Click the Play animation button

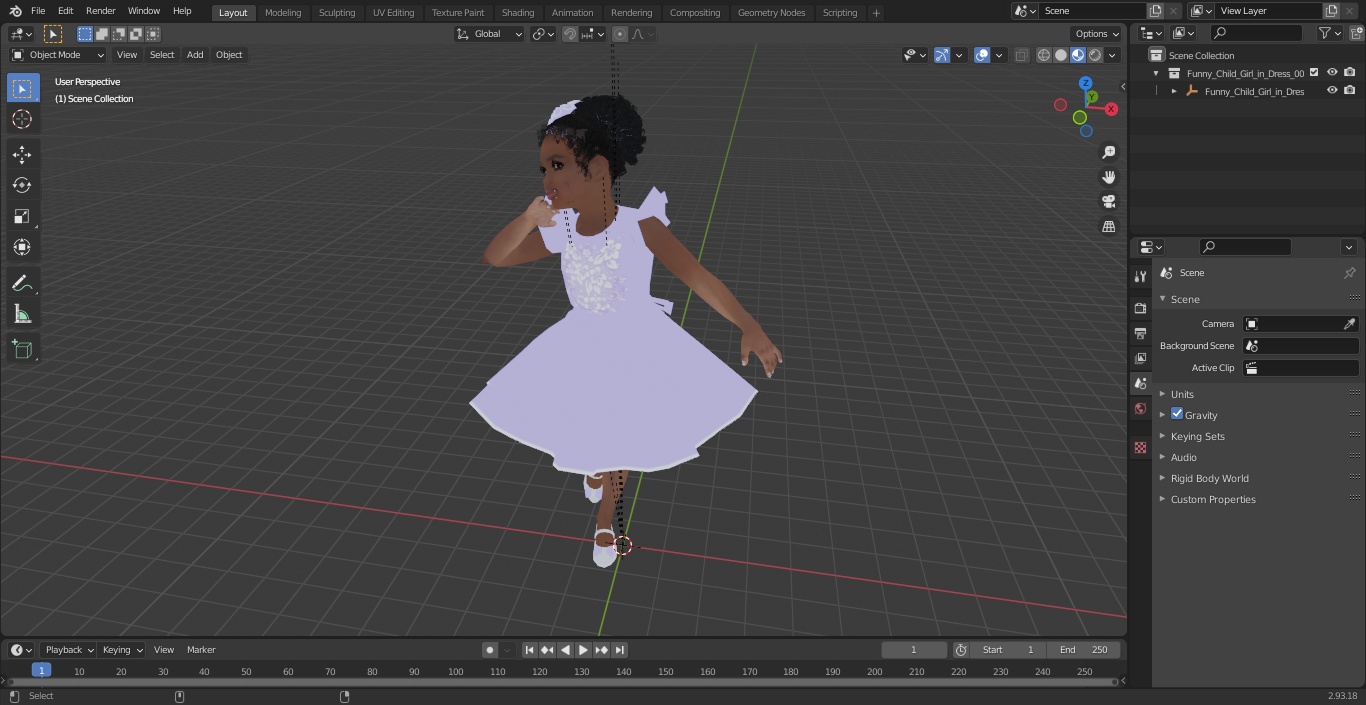[583, 650]
